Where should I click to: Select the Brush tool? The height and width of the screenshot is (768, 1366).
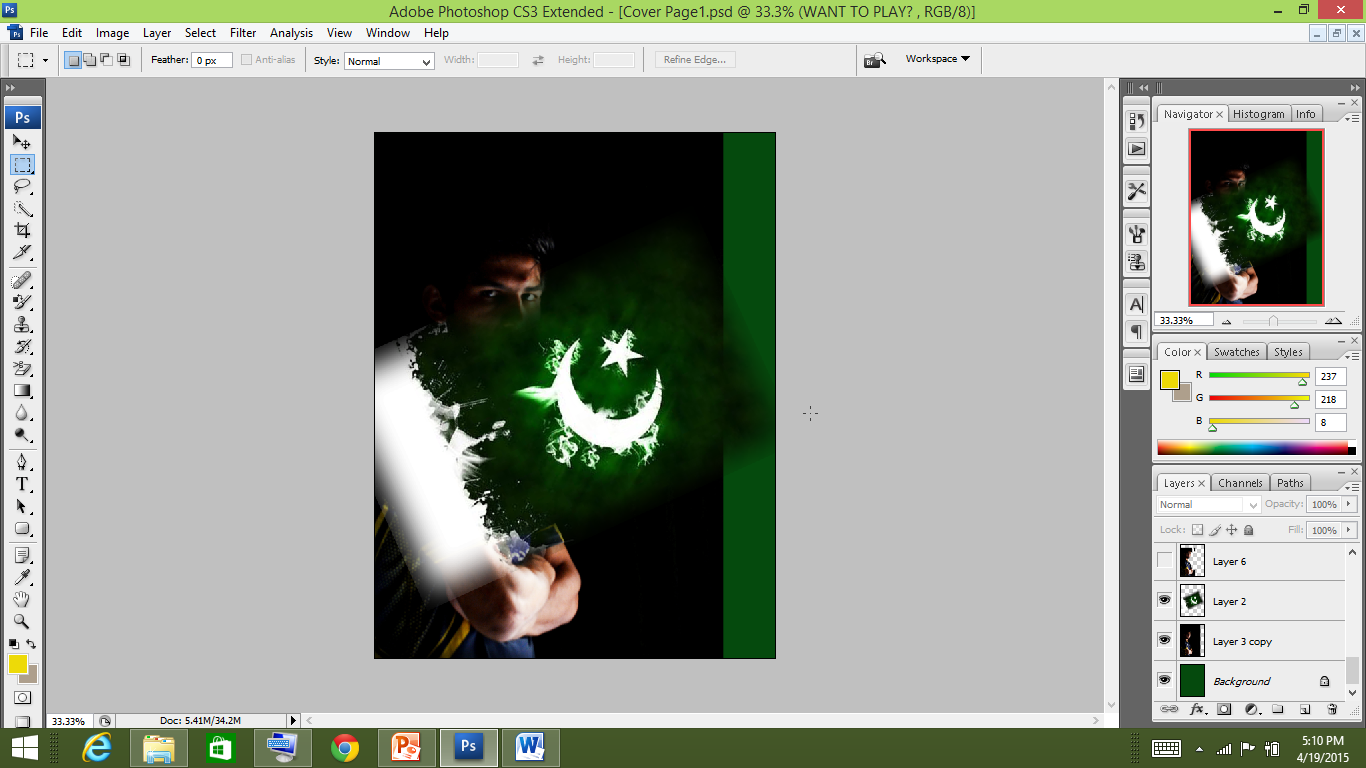(22, 302)
